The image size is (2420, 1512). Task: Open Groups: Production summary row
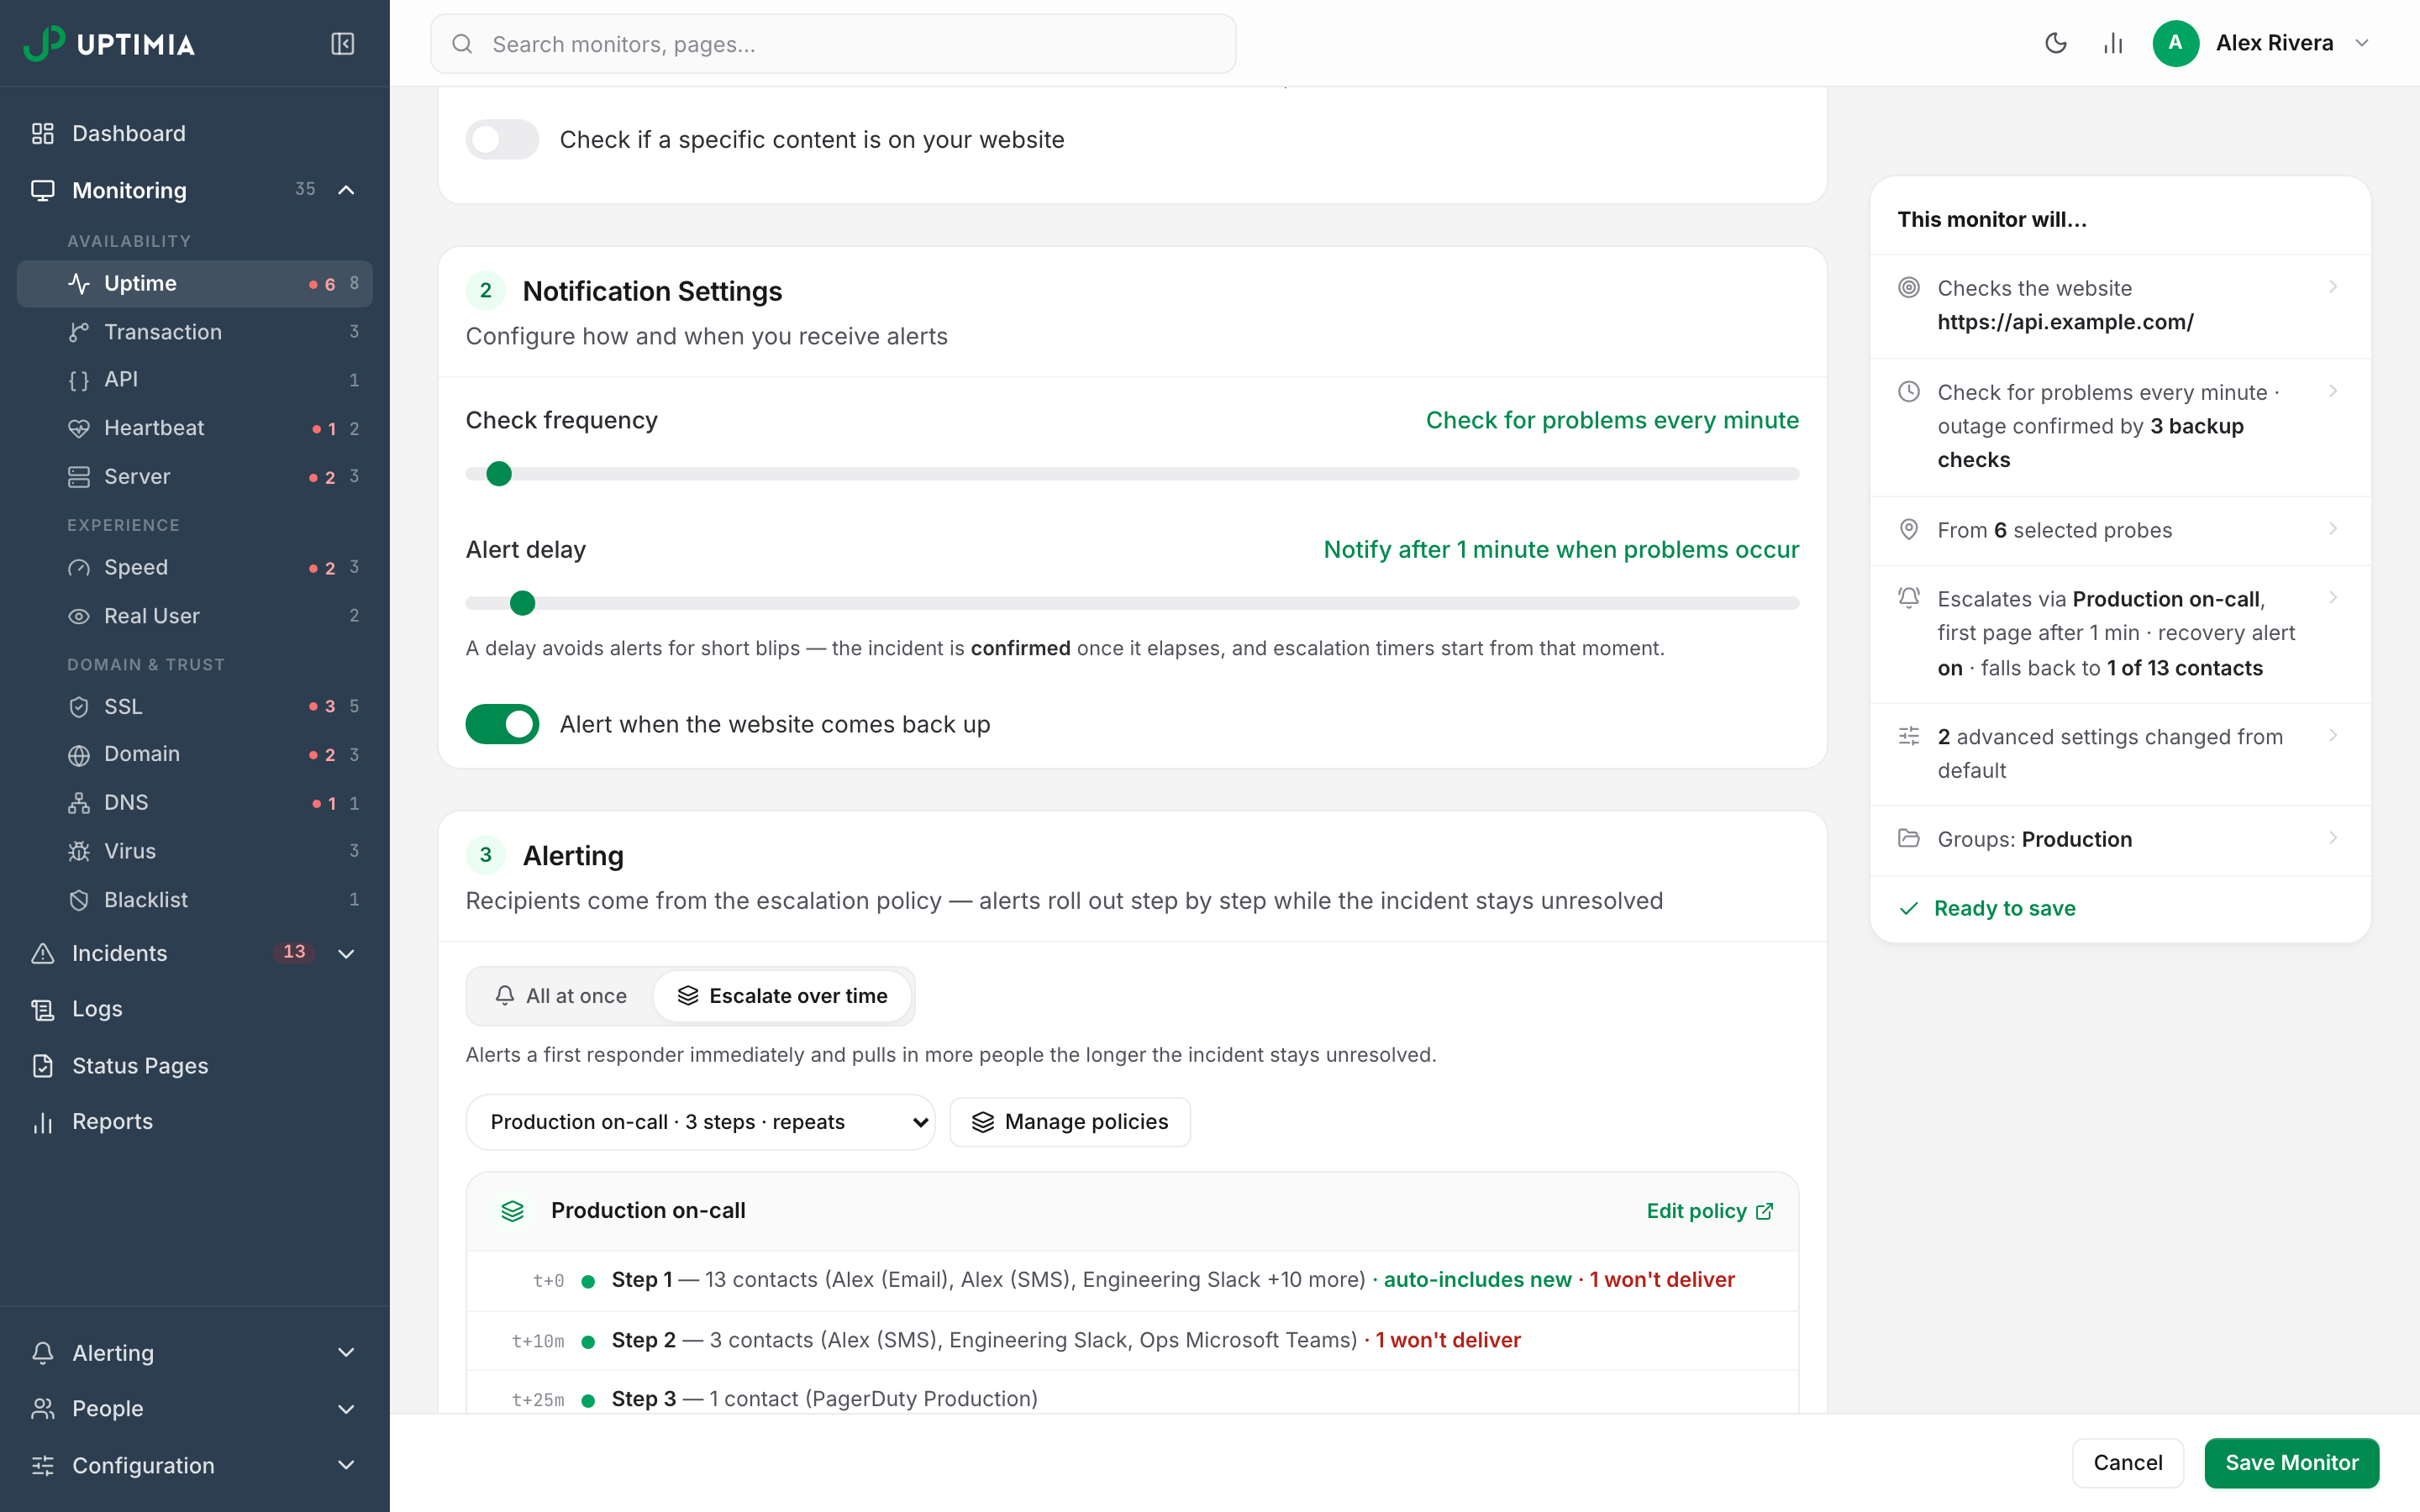[2120, 839]
